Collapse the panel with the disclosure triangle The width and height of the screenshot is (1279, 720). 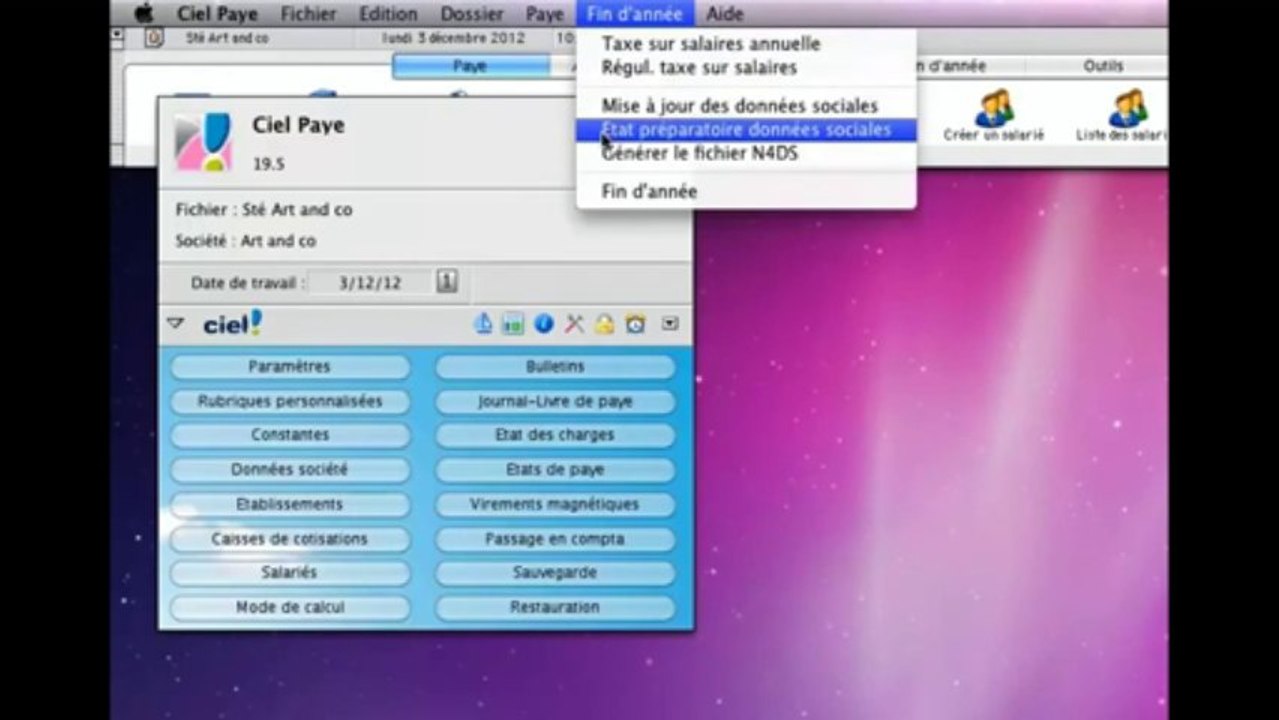coord(175,323)
